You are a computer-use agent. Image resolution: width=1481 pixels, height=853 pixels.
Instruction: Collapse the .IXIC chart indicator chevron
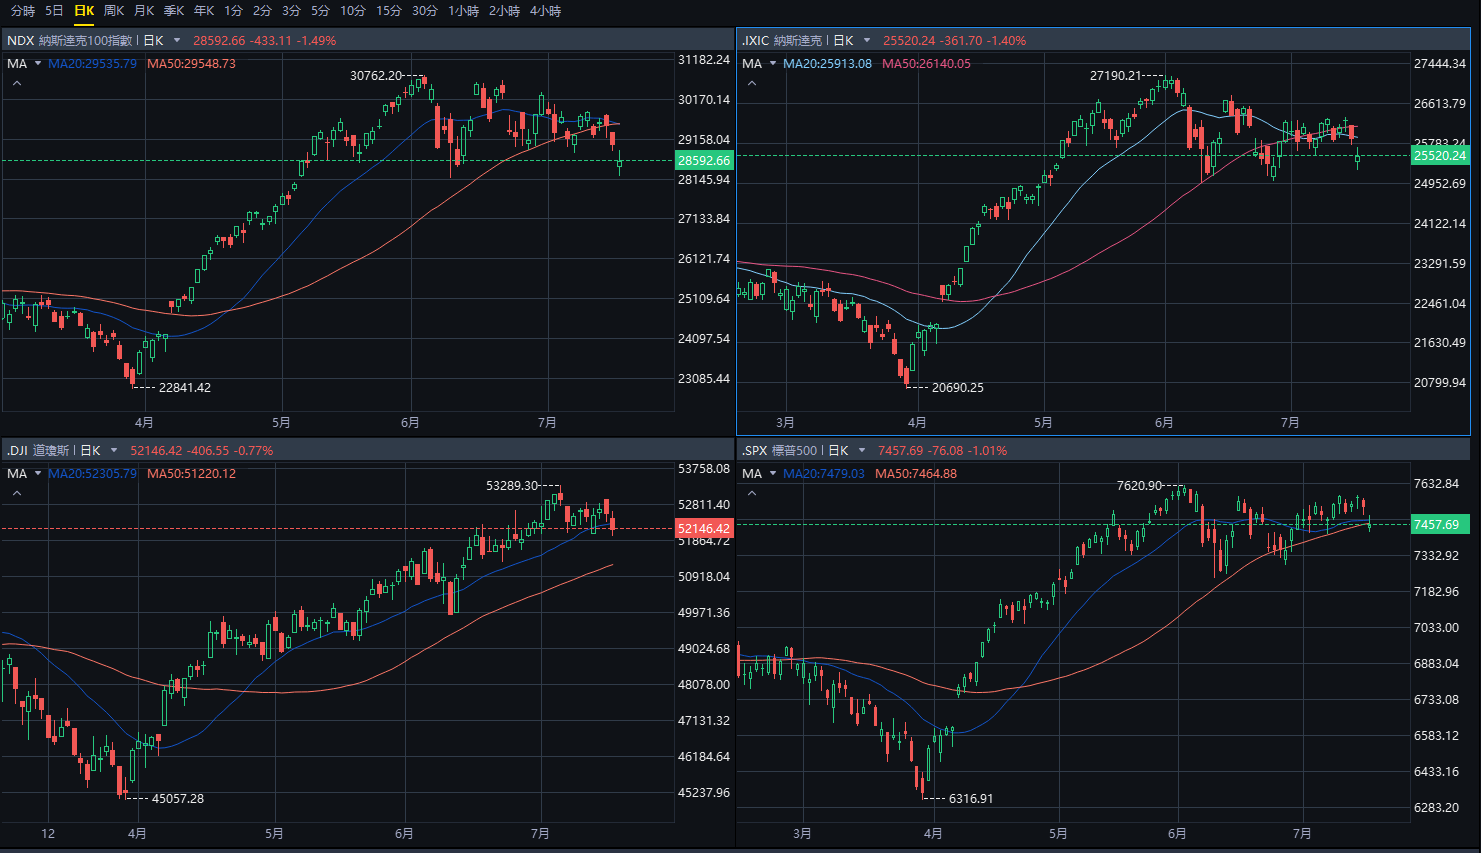click(x=752, y=84)
